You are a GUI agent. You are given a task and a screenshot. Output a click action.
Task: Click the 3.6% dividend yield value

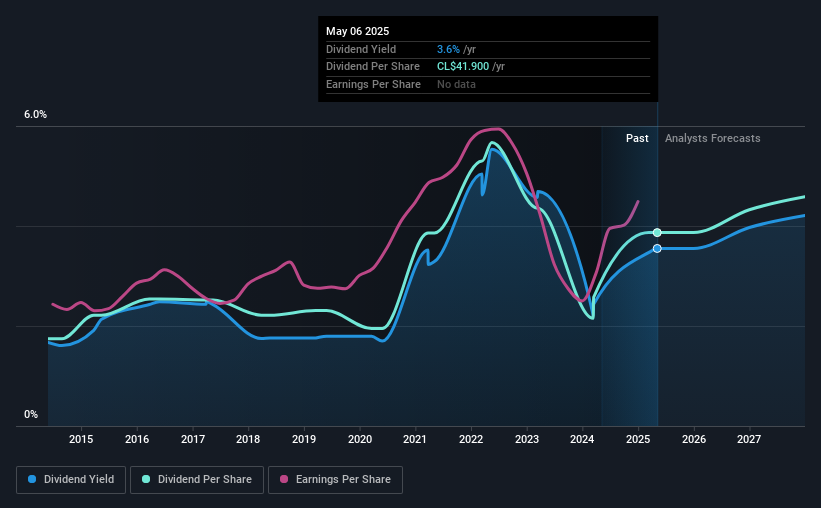[x=448, y=49]
